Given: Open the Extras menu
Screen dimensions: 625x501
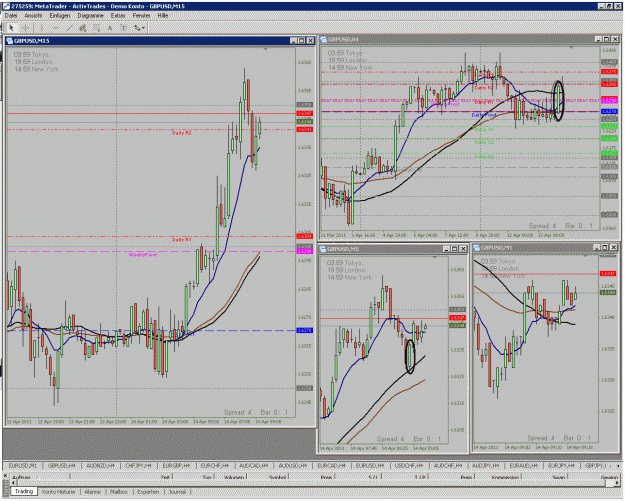Looking at the screenshot, I should click(118, 16).
